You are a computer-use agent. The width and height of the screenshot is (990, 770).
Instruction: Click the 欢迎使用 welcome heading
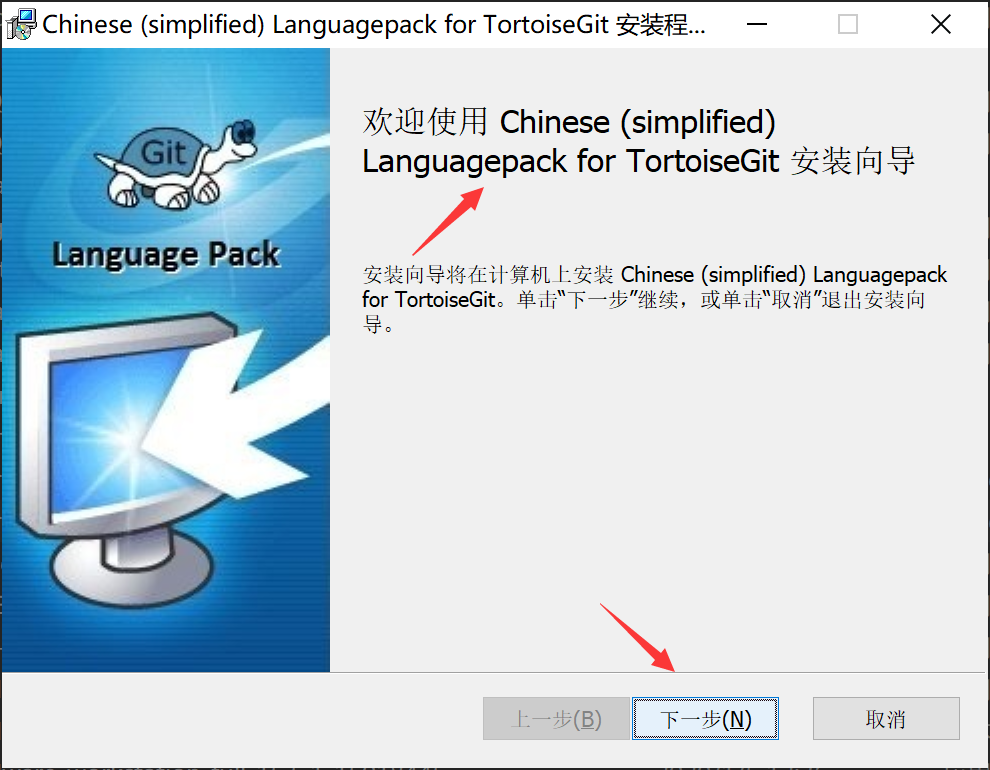(638, 141)
